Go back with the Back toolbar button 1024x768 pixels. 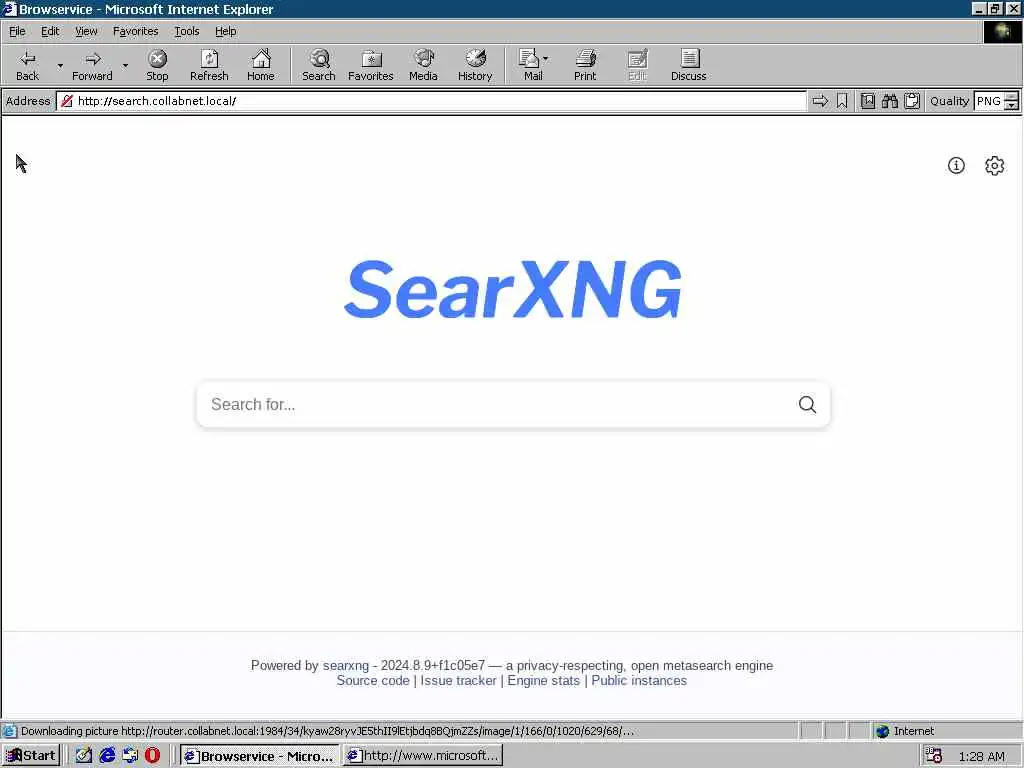click(27, 65)
